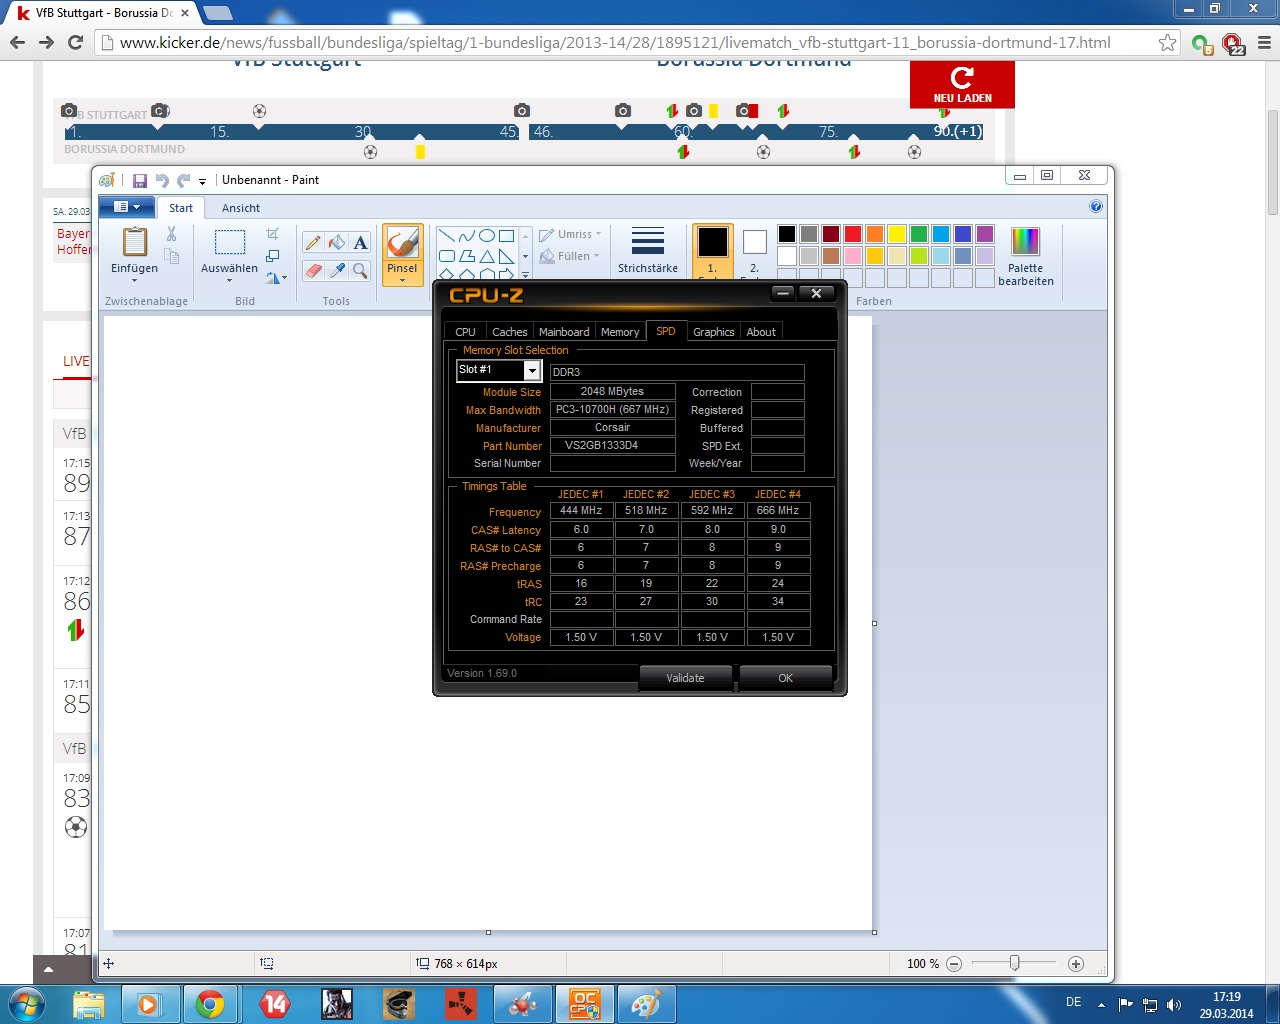Viewport: 1280px width, 1024px height.
Task: Pick the red color swatch
Action: [x=853, y=234]
